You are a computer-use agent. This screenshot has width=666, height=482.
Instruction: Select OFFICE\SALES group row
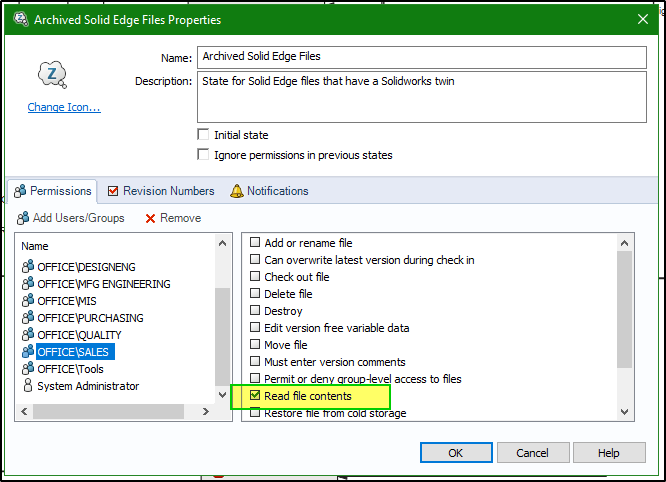(75, 352)
